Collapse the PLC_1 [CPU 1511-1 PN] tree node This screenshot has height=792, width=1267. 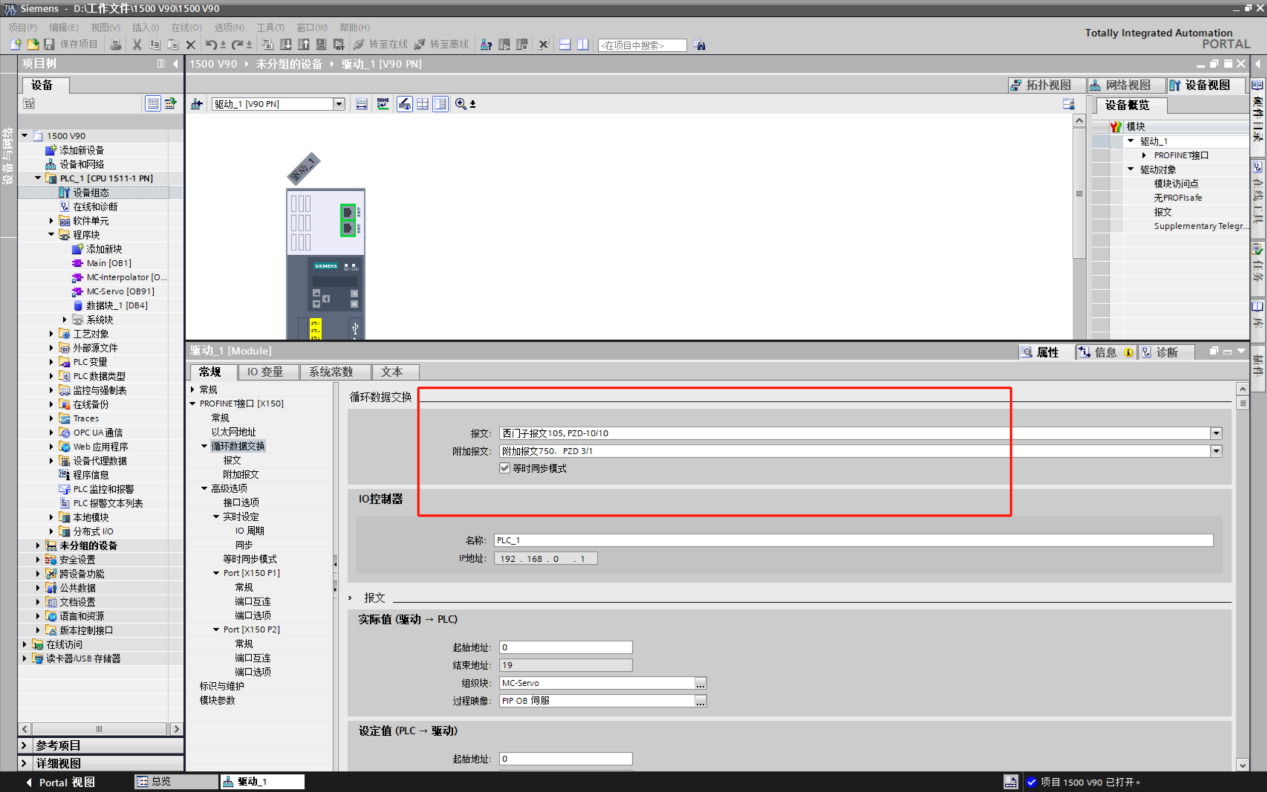pos(39,178)
